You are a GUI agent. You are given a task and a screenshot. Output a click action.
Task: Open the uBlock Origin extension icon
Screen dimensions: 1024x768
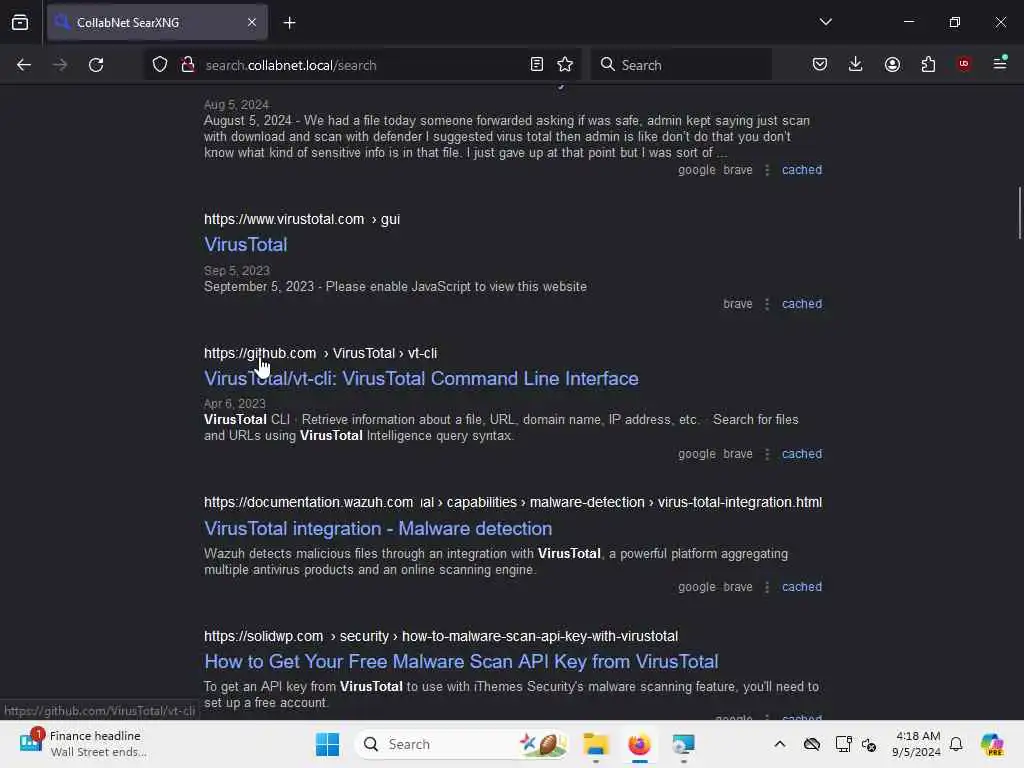964,63
